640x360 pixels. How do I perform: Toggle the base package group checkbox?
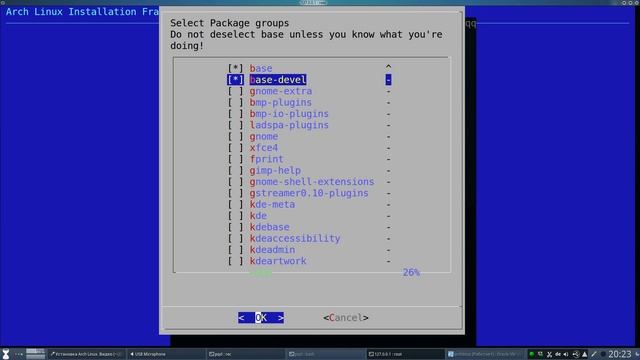[235, 68]
